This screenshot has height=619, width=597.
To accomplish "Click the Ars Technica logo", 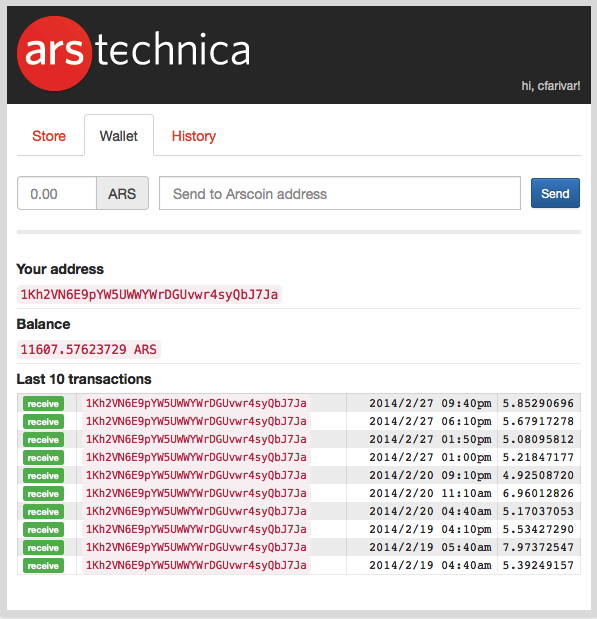I will tap(133, 53).
